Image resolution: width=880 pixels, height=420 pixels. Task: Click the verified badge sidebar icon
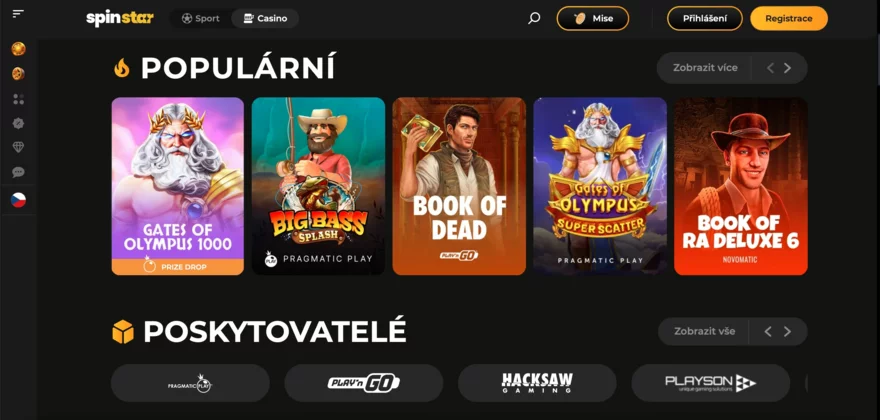(18, 124)
